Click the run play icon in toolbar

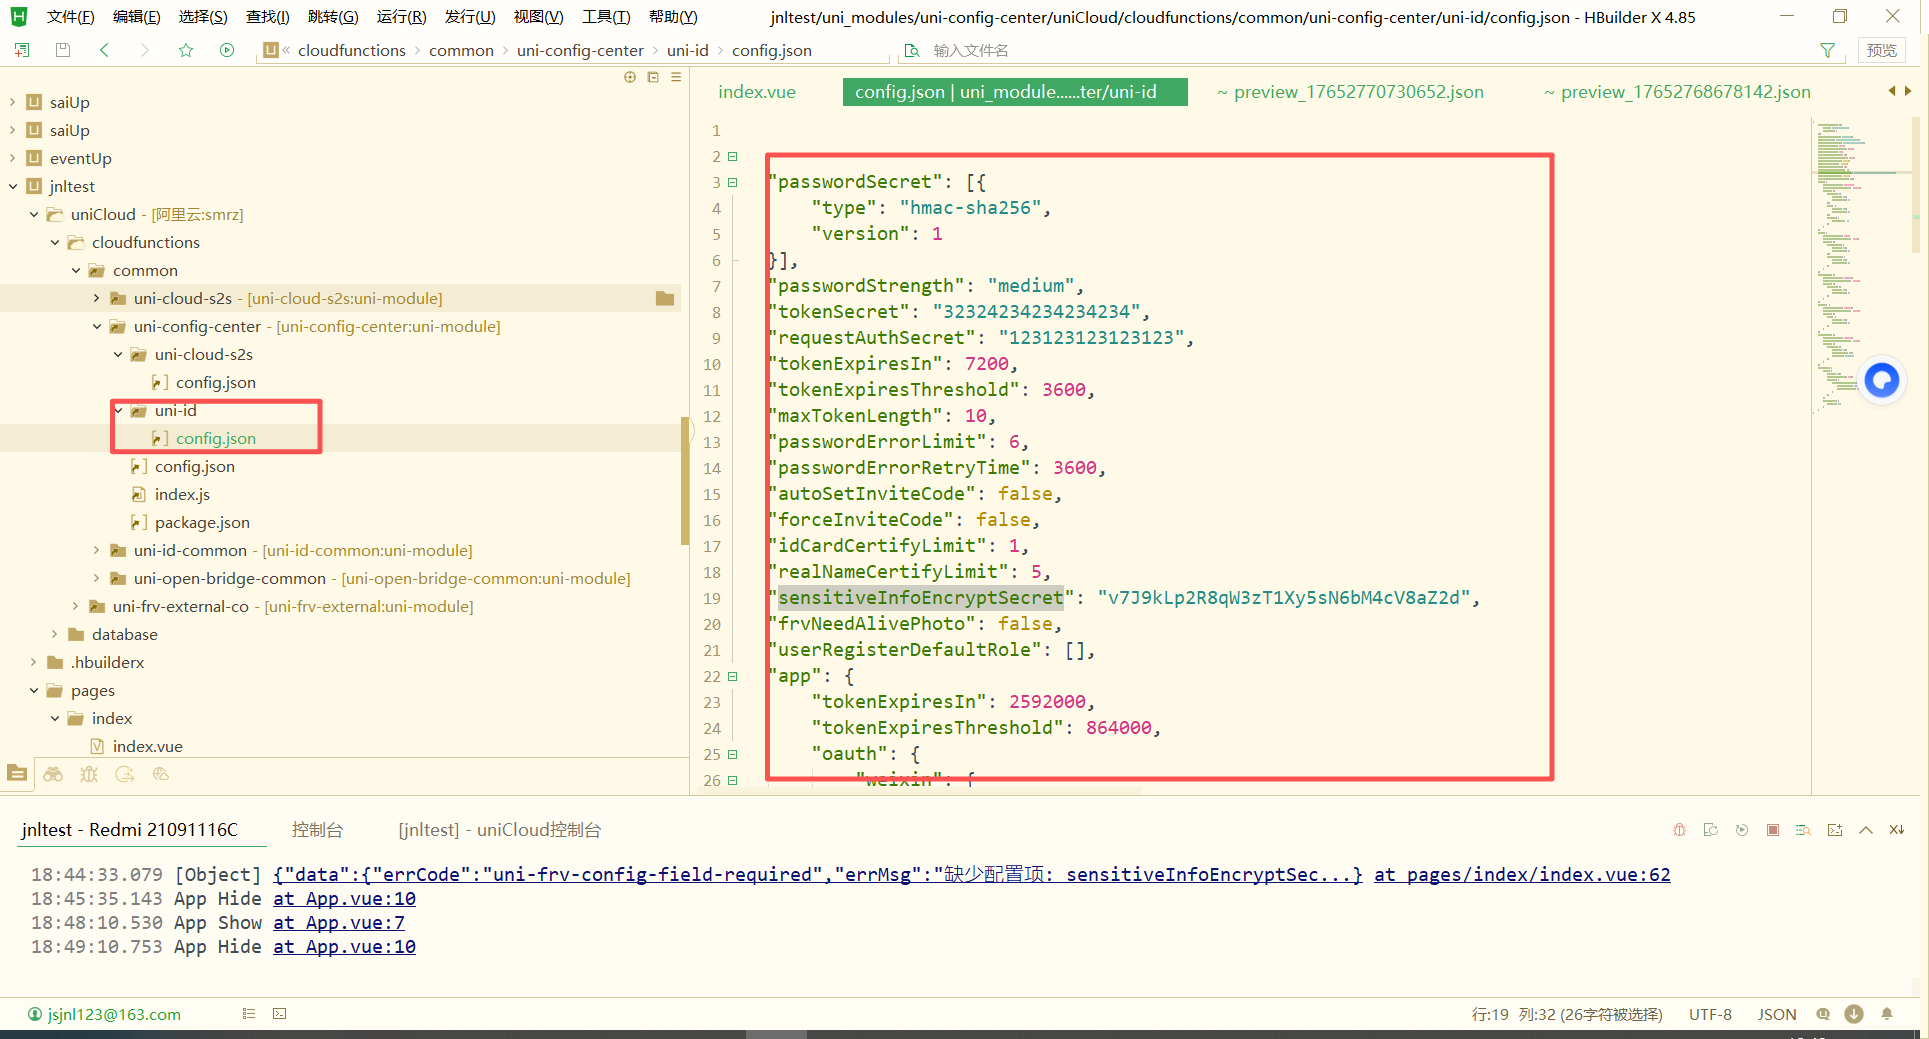(x=227, y=50)
